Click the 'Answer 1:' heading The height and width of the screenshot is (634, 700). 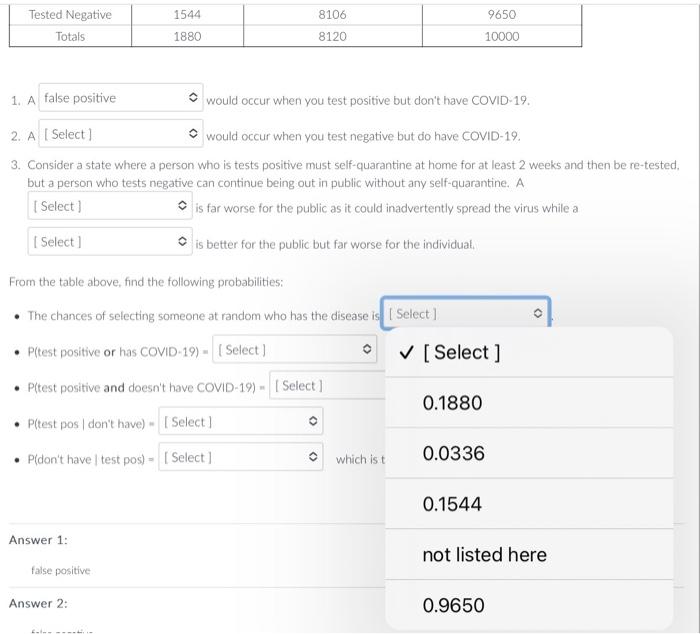(38, 540)
